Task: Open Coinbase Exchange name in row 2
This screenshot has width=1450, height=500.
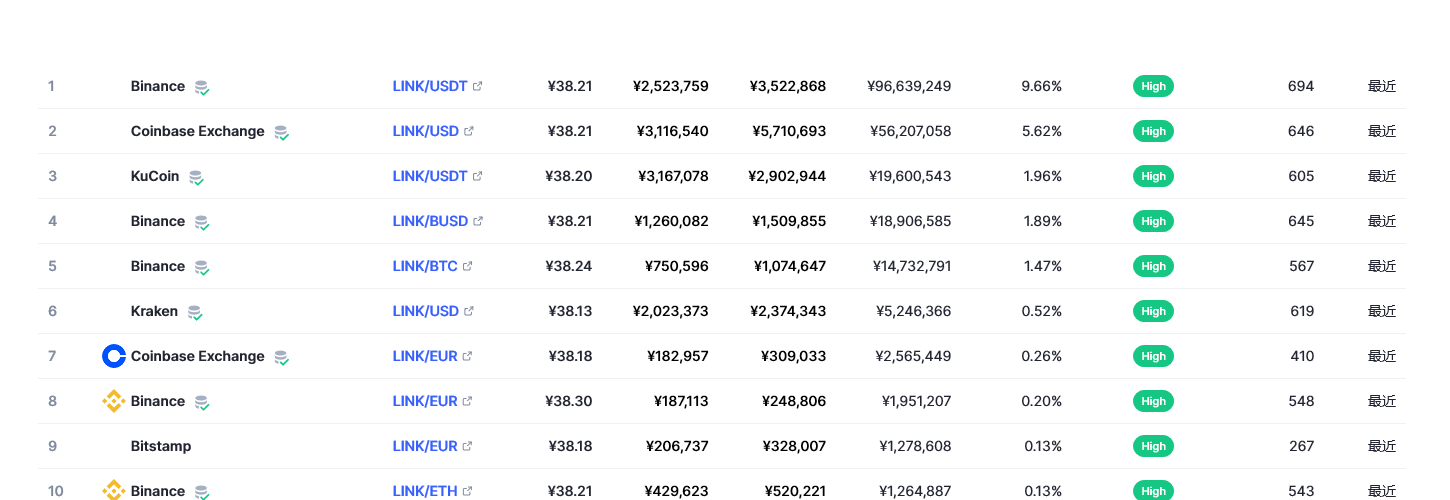Action: coord(198,131)
